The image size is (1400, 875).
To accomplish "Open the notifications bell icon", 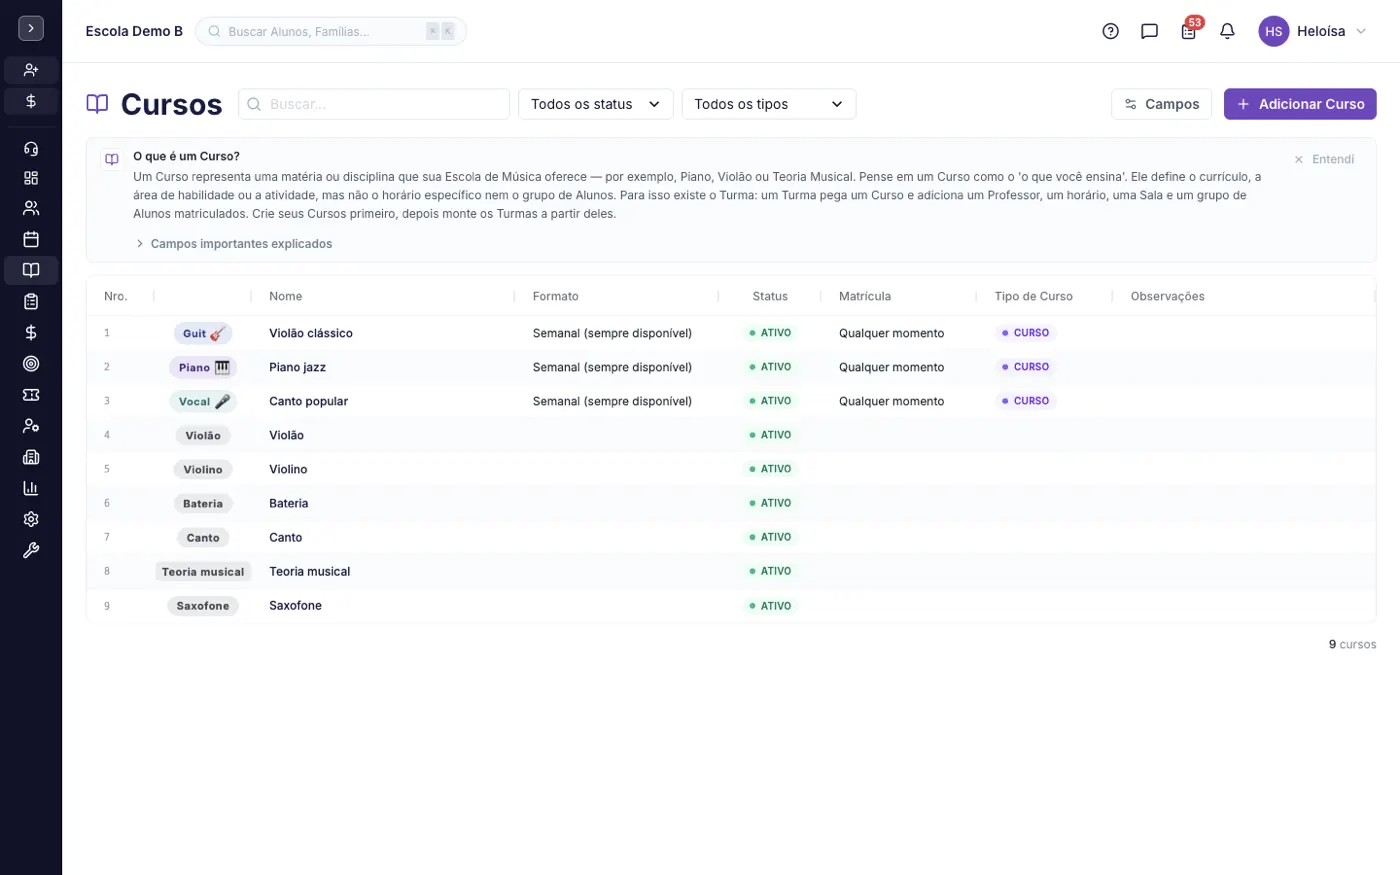I will point(1227,31).
